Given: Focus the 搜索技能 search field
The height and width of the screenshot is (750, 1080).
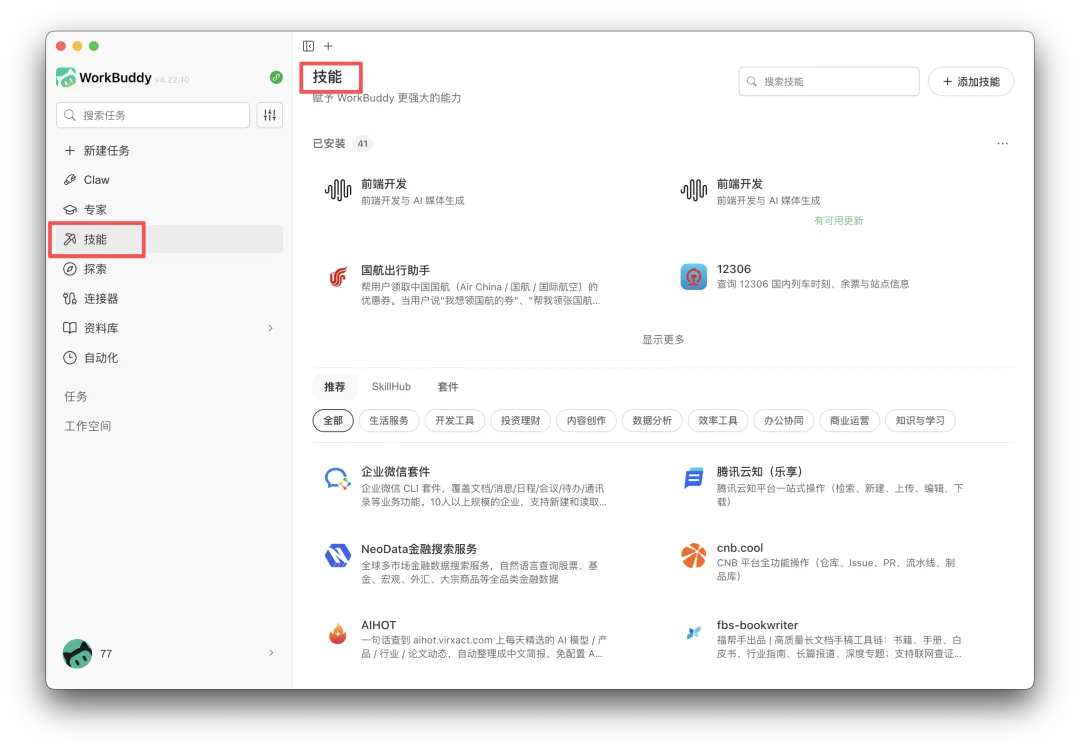Looking at the screenshot, I should [x=829, y=81].
